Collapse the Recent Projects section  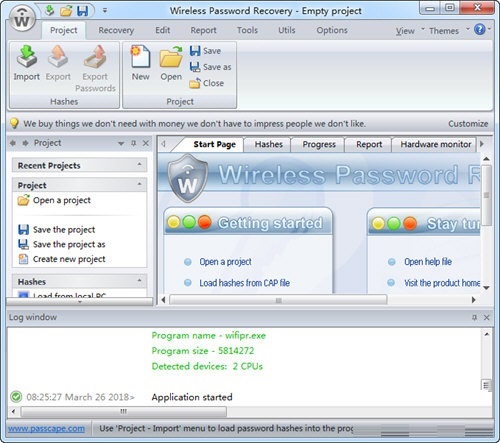(139, 164)
